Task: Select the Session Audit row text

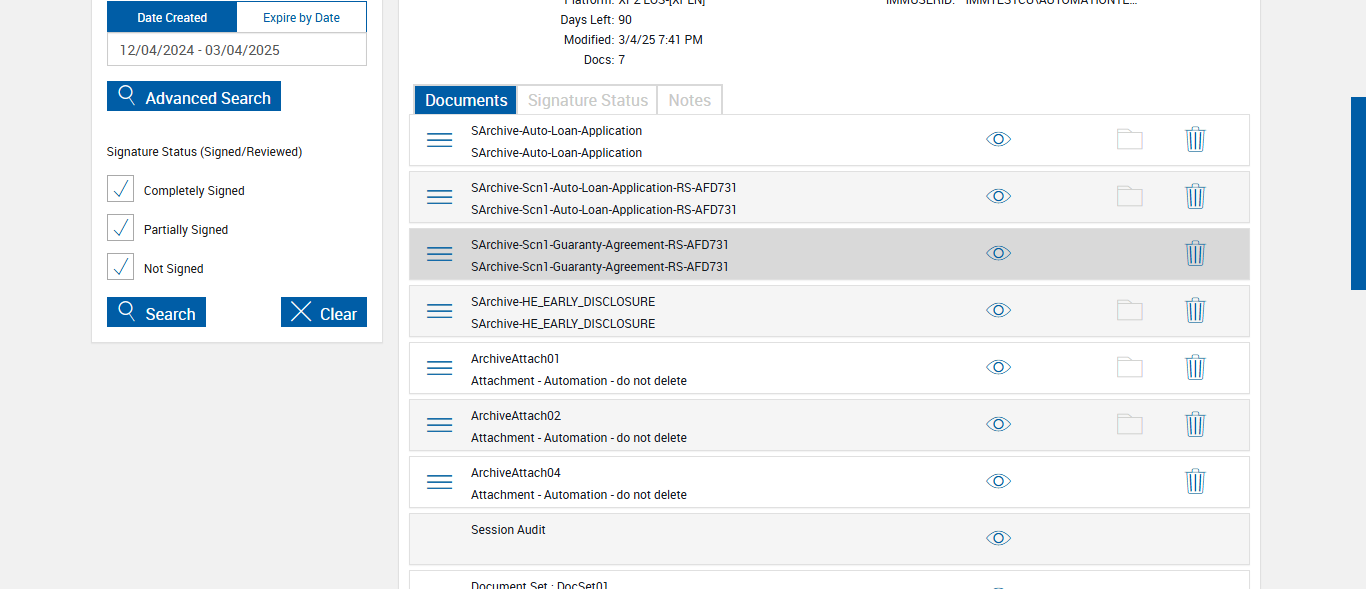Action: click(508, 530)
